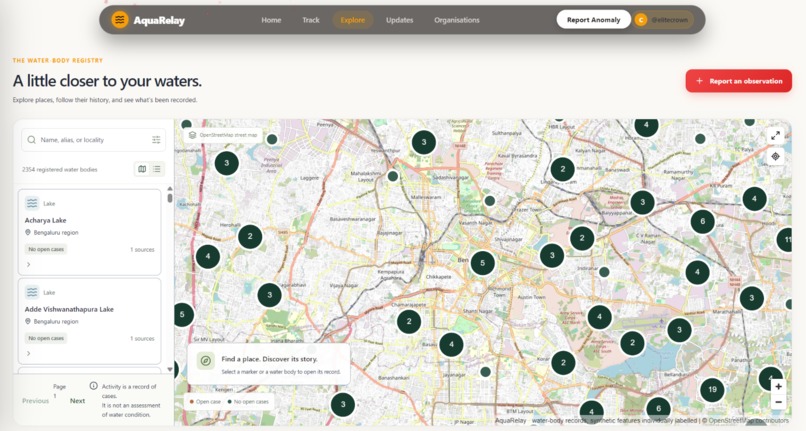806x431 pixels.
Task: Select the Explore nav item
Action: click(353, 20)
